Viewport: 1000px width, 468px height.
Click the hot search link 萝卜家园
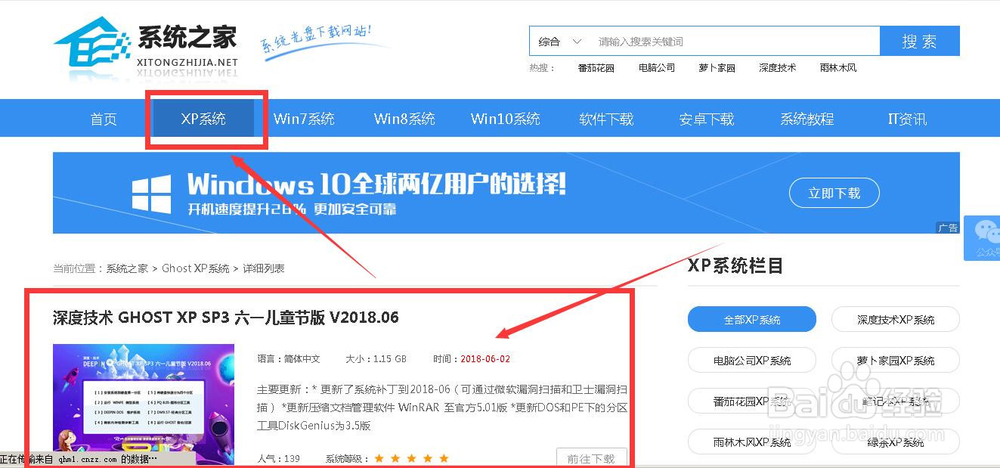pos(717,68)
